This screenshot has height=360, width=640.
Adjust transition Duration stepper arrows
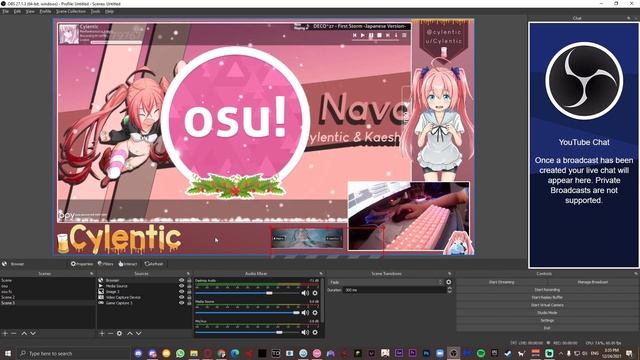[x=449, y=290]
